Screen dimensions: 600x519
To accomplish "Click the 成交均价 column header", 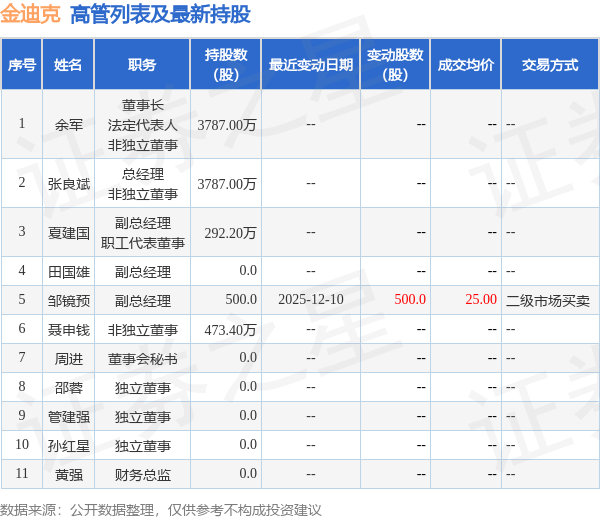I will [x=466, y=65].
